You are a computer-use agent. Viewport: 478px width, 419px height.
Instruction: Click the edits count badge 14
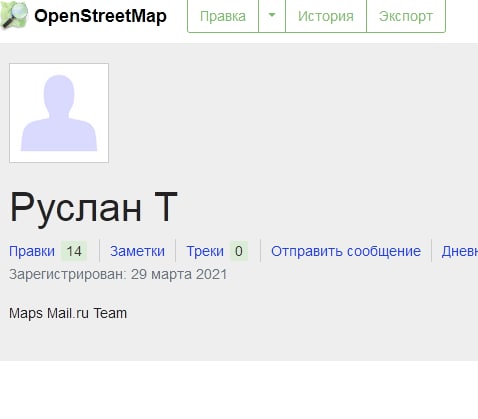pos(74,251)
